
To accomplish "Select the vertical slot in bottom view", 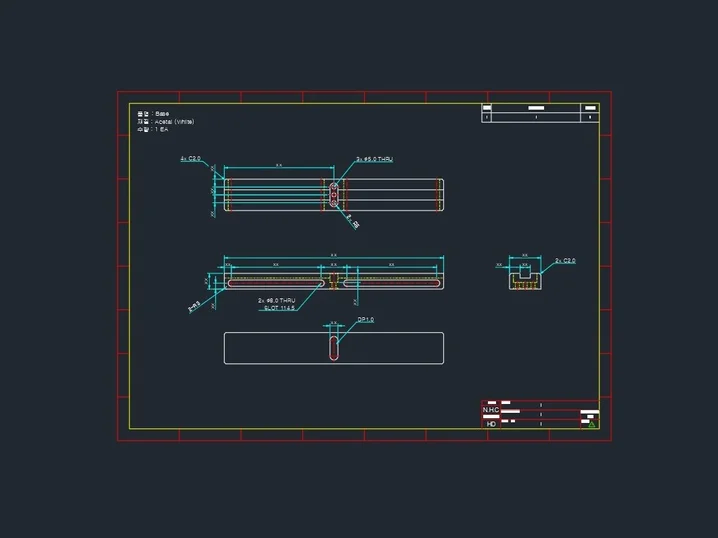I will coord(334,347).
